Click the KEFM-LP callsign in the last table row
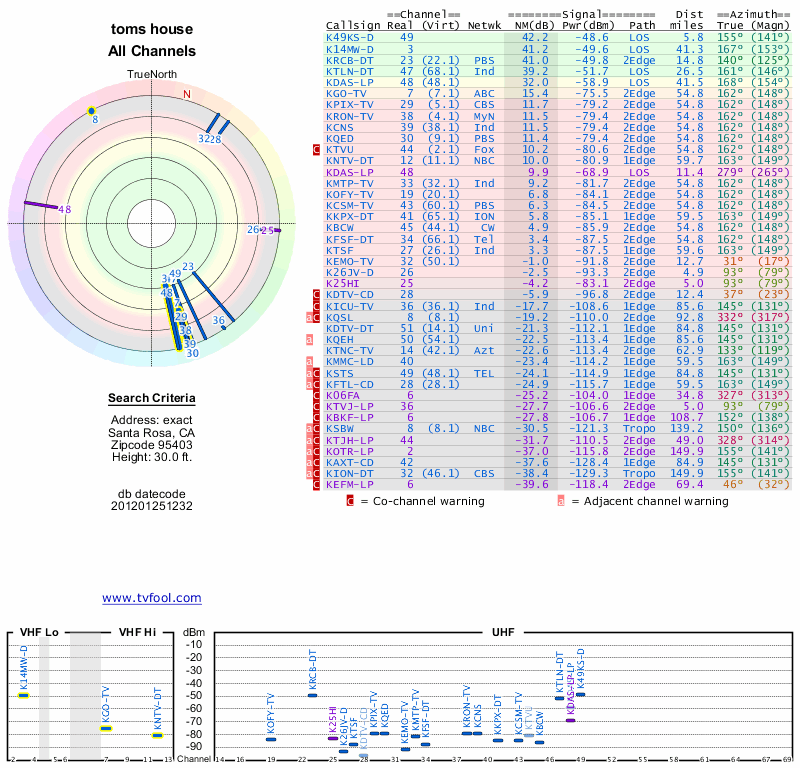 [350, 484]
